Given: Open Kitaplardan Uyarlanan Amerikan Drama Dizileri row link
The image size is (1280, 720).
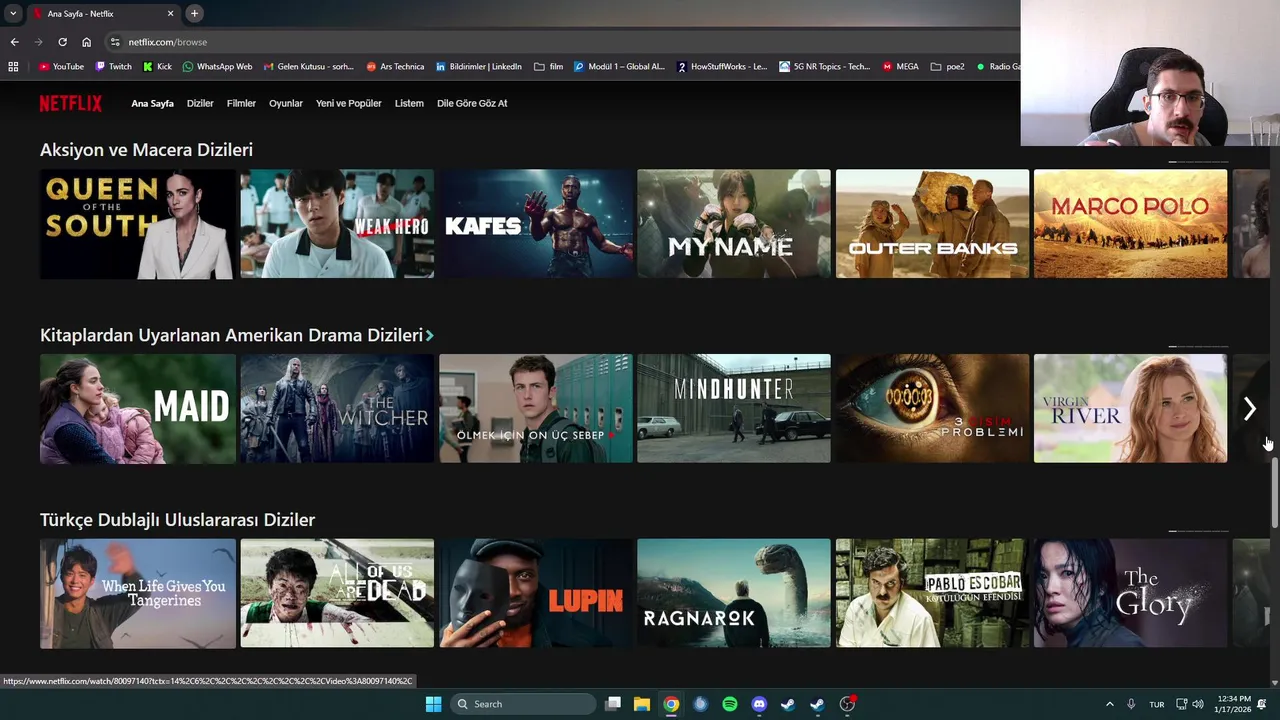Looking at the screenshot, I should point(237,335).
